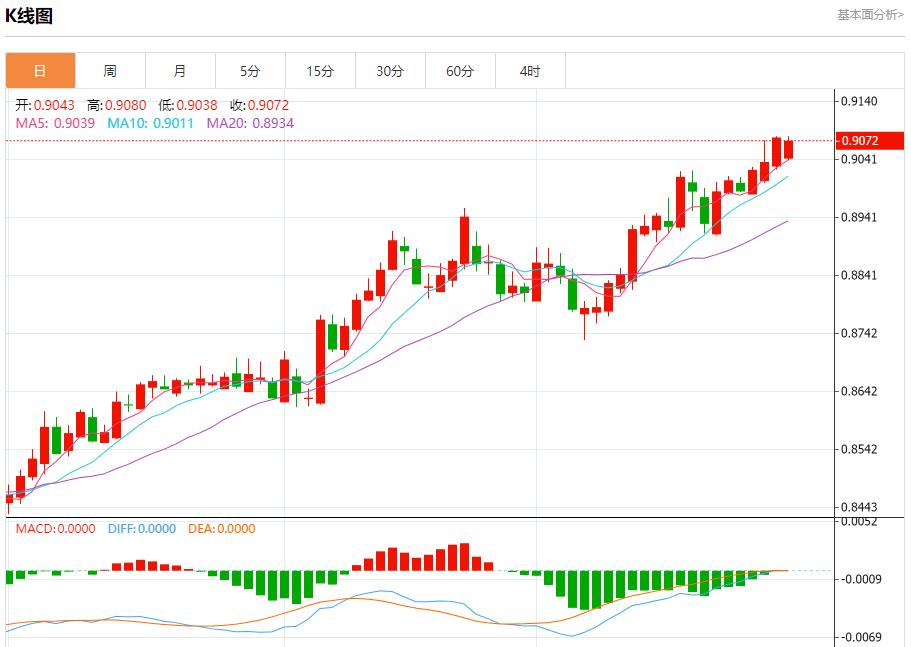Switch to the 月 monthly tab
The height and width of the screenshot is (647, 911).
pos(180,71)
